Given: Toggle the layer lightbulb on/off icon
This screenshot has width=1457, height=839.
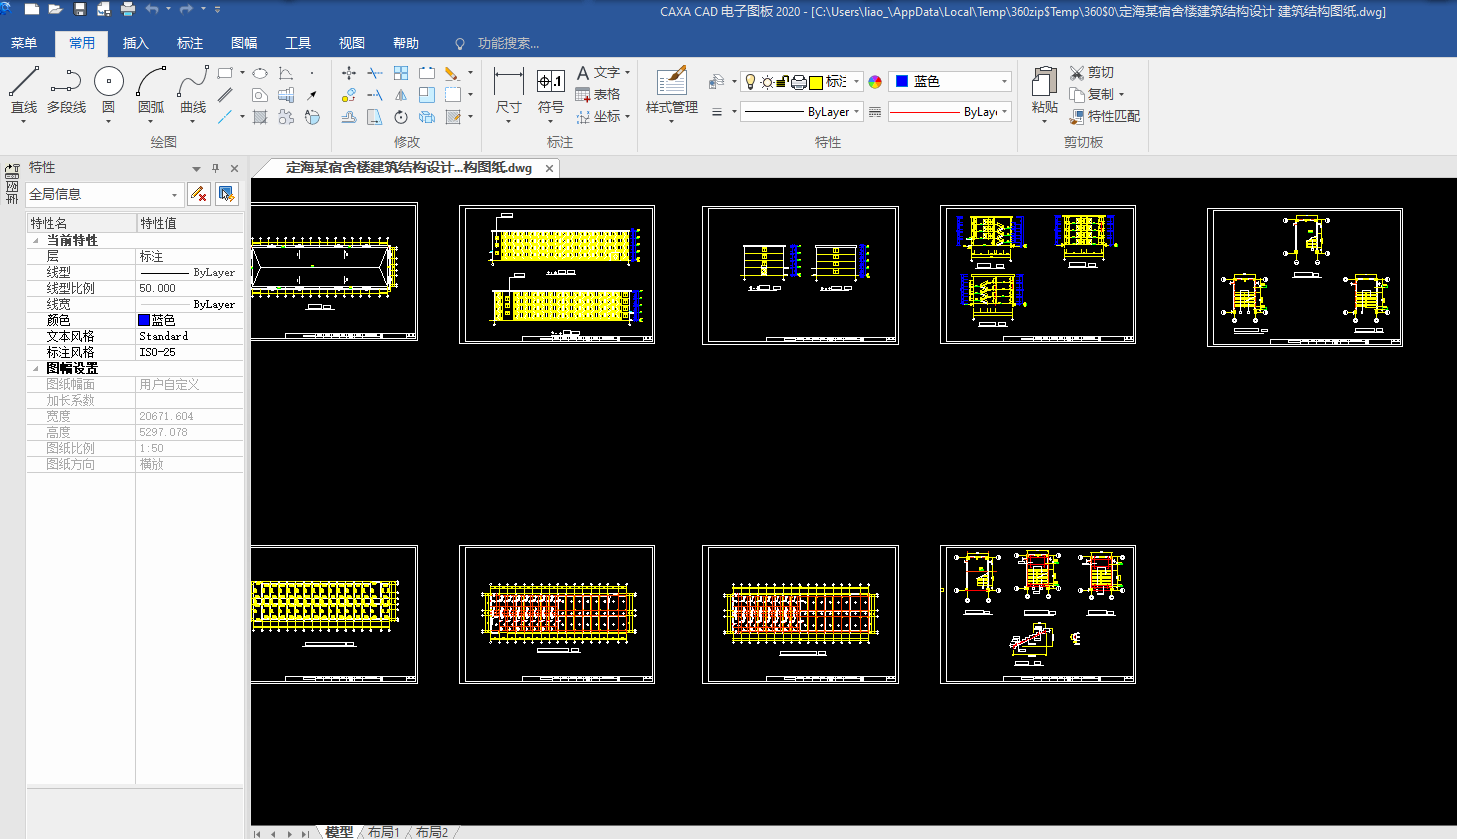Looking at the screenshot, I should 750,82.
